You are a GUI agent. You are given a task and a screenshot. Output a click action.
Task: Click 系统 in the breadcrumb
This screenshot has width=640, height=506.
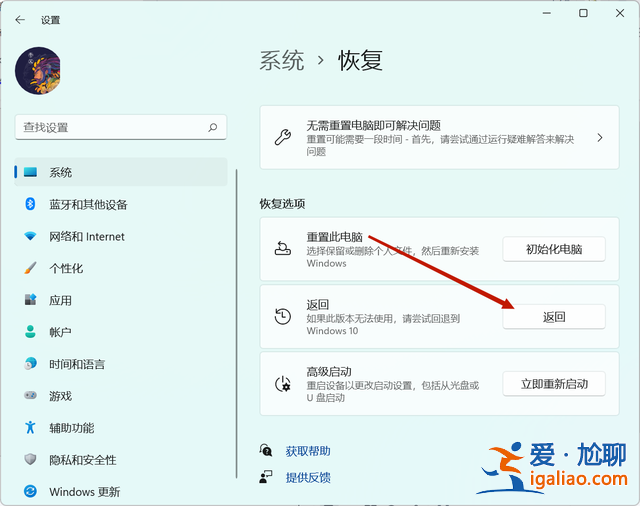click(282, 61)
